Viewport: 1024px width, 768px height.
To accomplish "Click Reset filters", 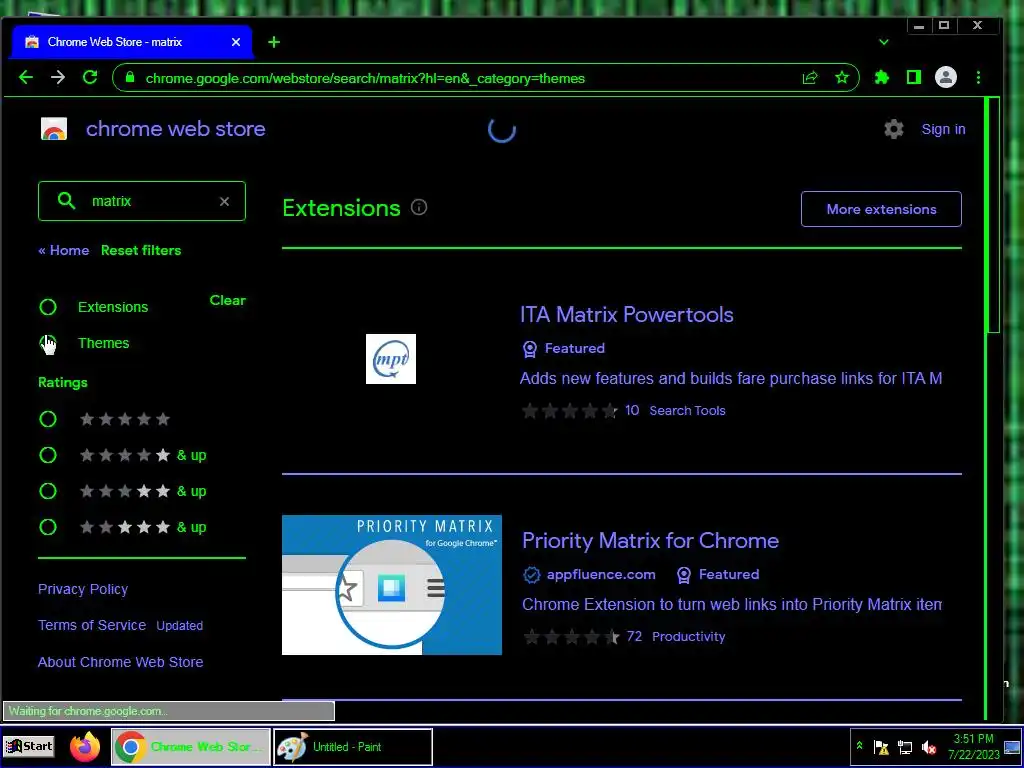I will 141,250.
